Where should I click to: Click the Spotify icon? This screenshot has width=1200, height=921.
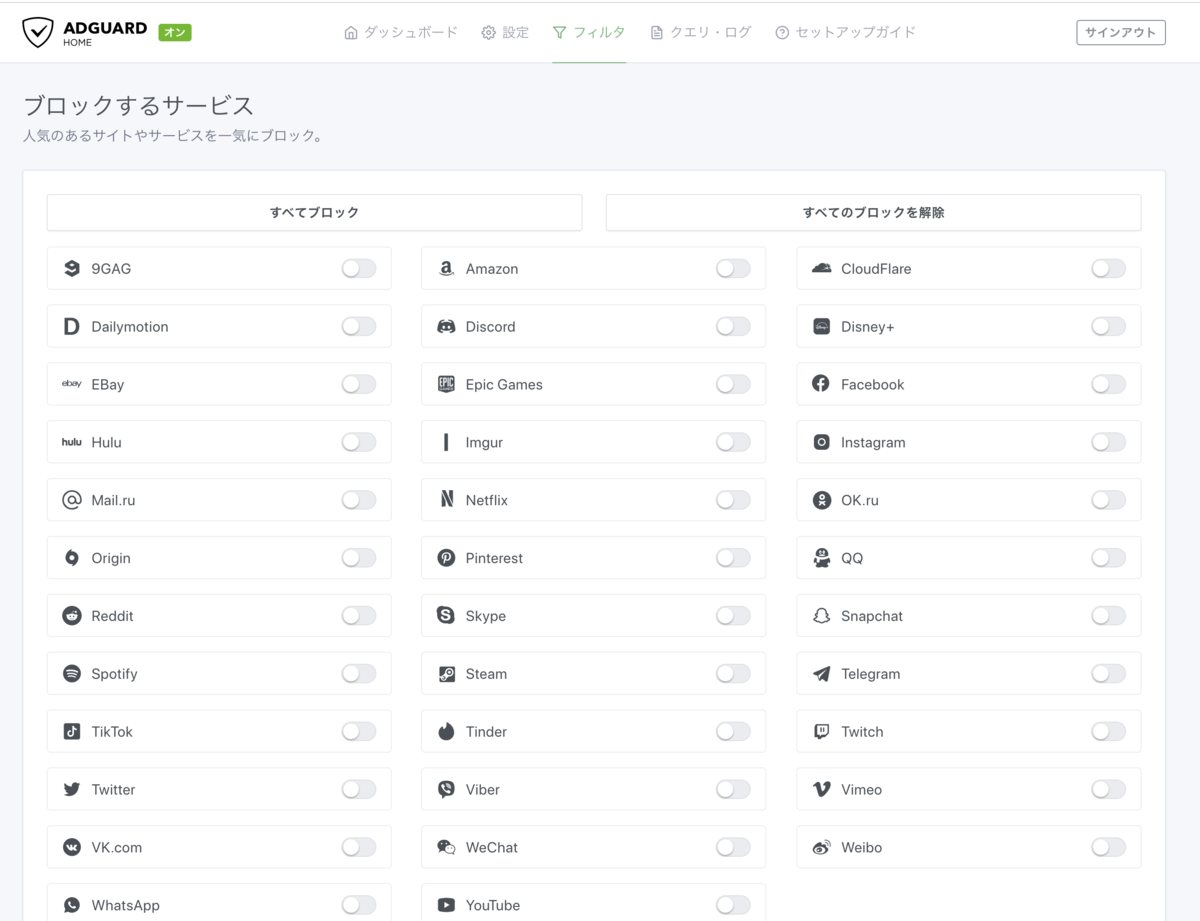[72, 674]
